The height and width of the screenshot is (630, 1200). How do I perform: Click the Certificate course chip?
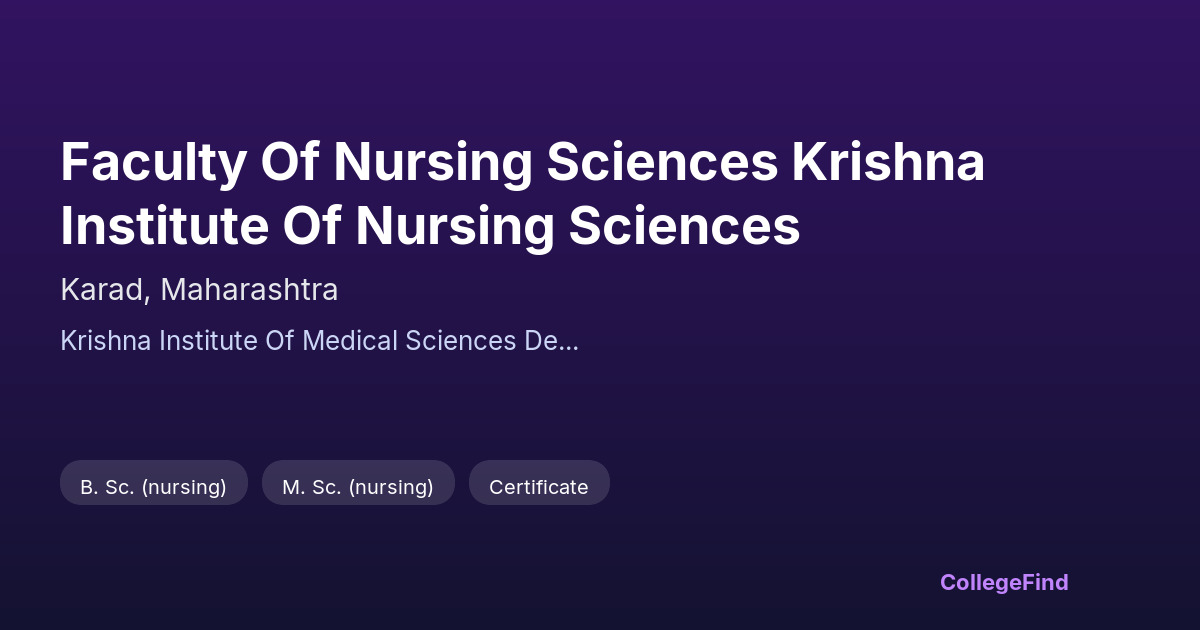(538, 487)
